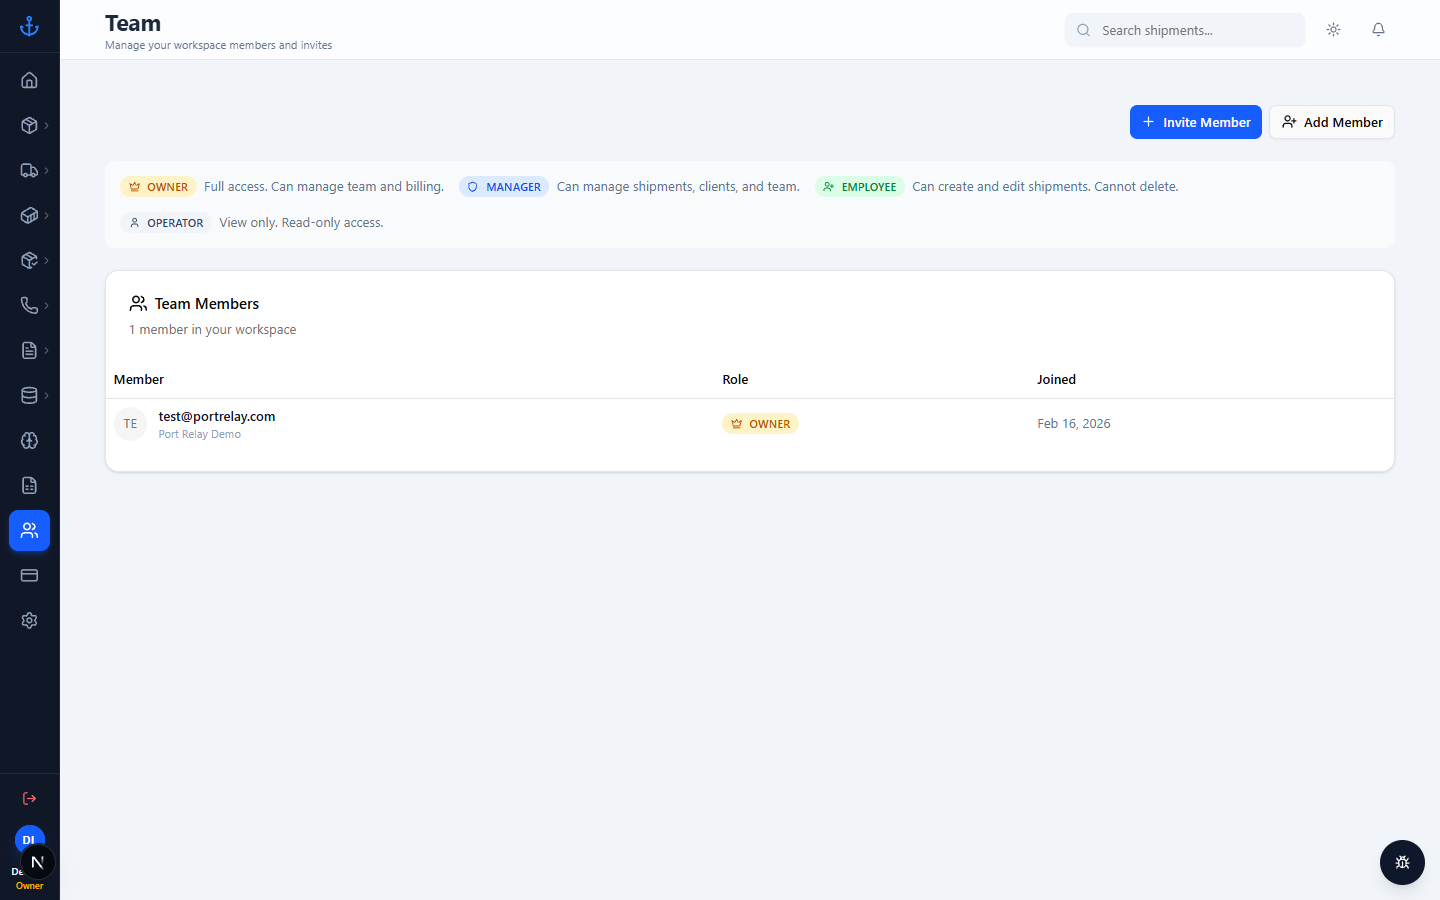Click the blue Invite Member button

[1195, 122]
